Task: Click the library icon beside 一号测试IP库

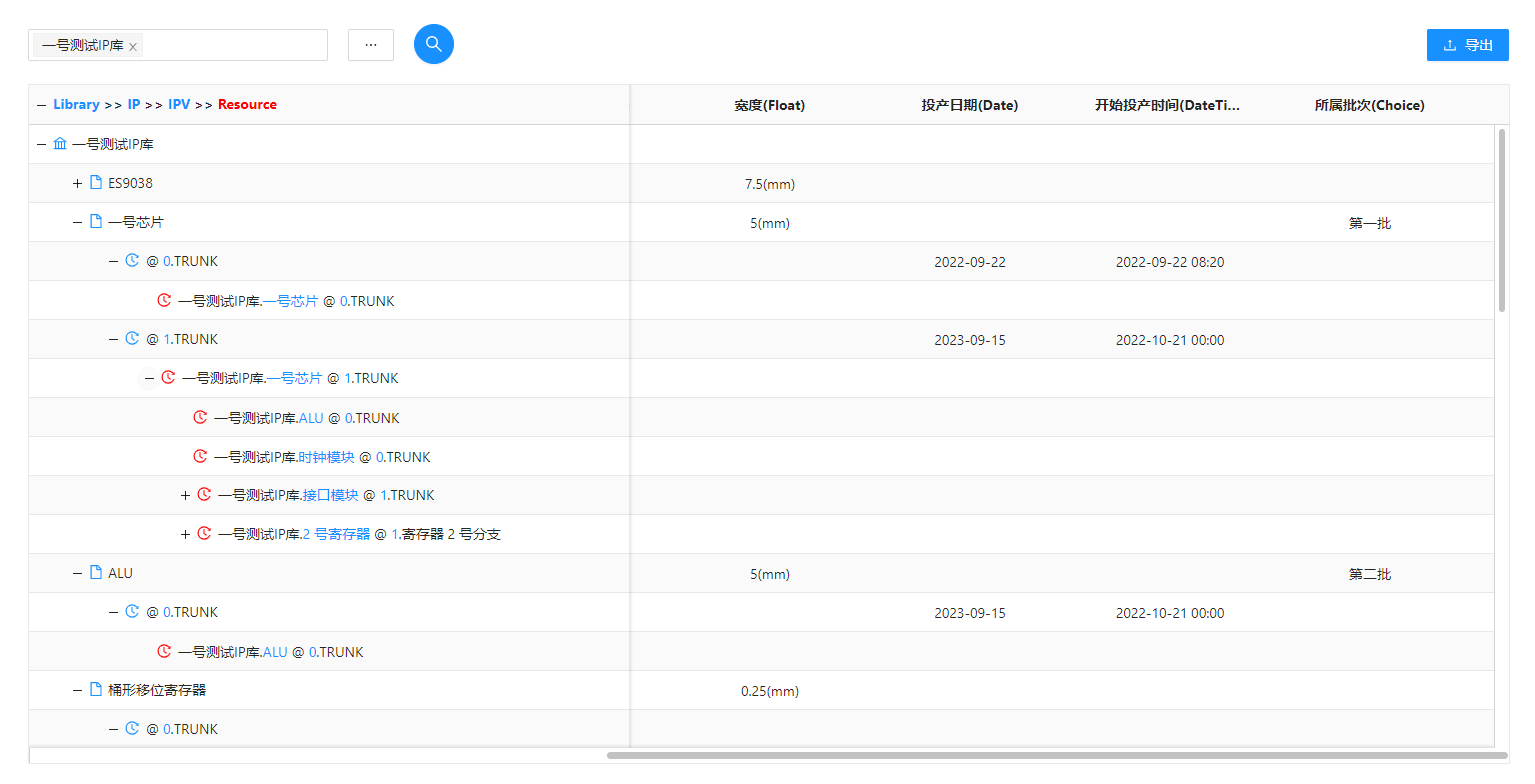Action: coord(60,144)
